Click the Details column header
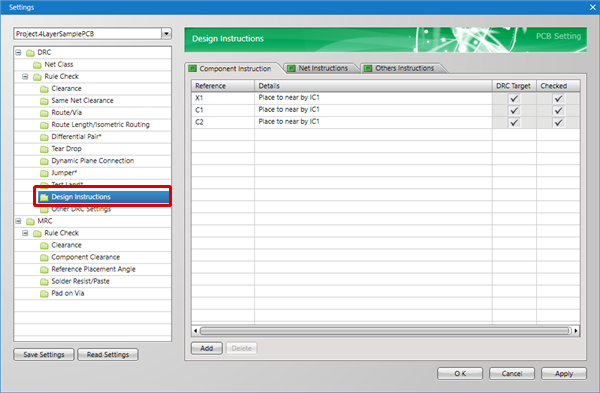 tap(373, 86)
